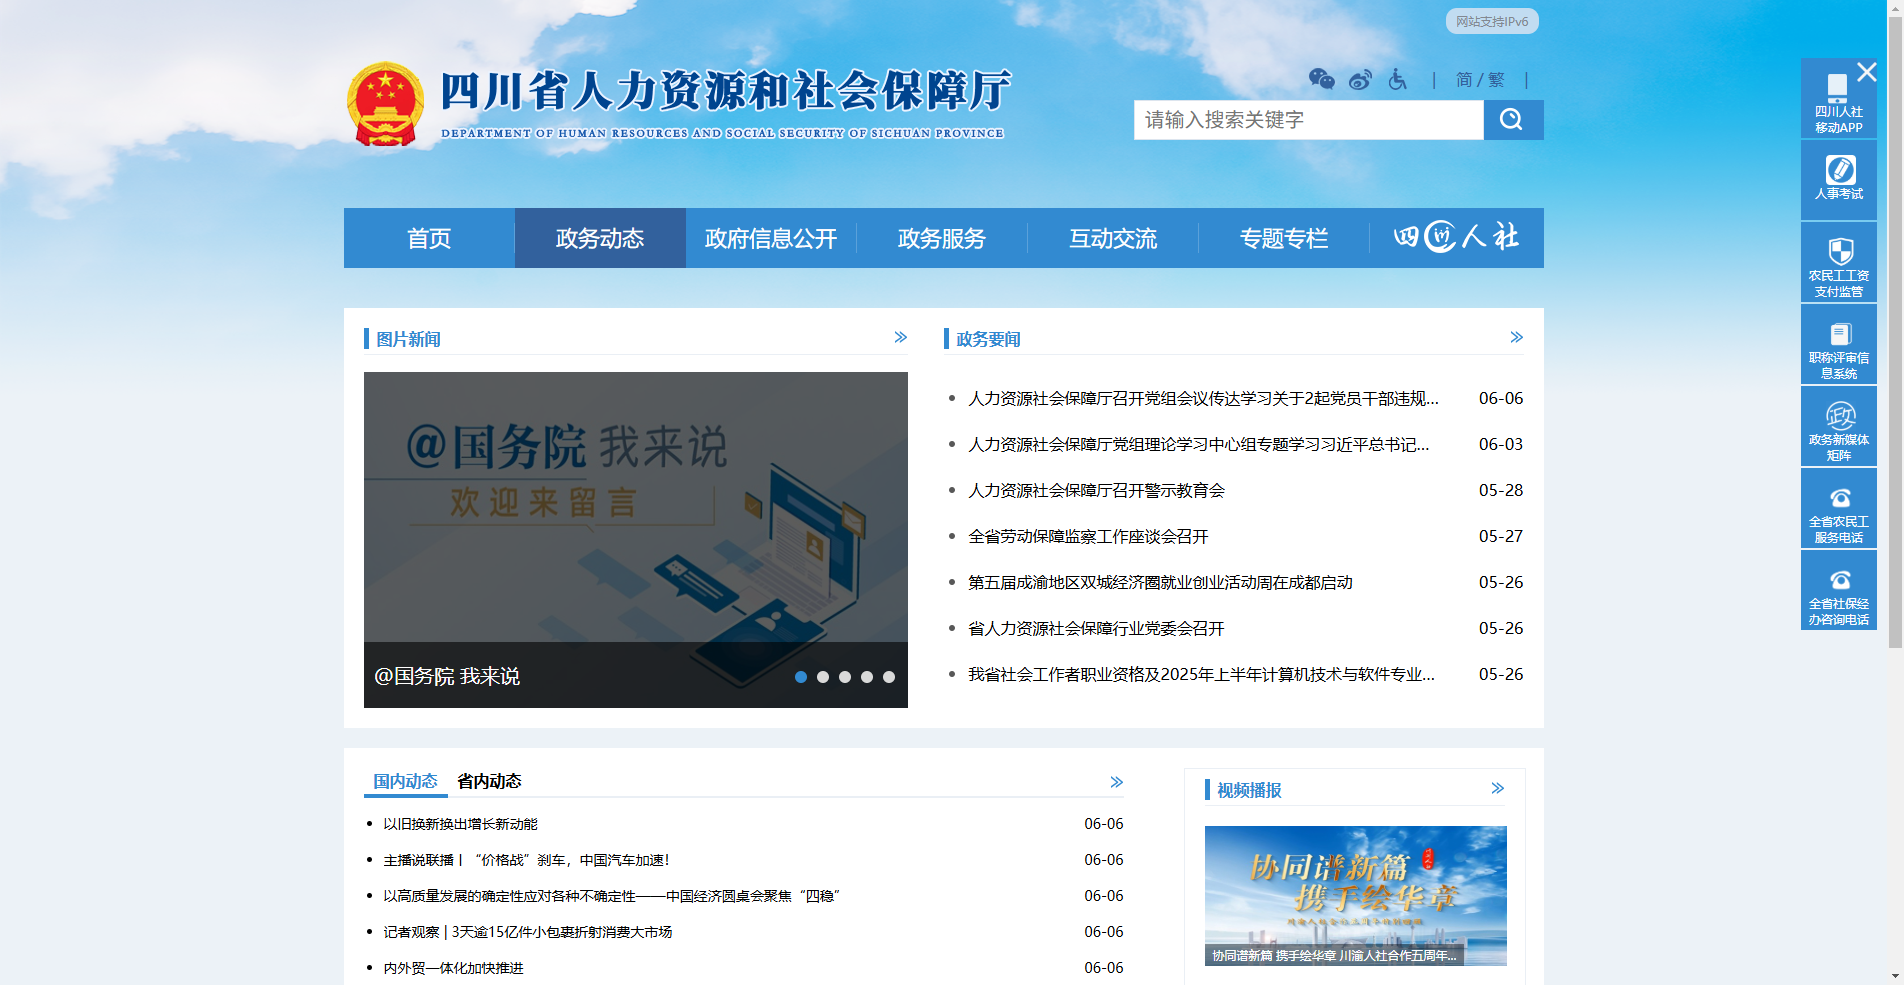Switch between 简/繁 language modes

coord(1480,80)
